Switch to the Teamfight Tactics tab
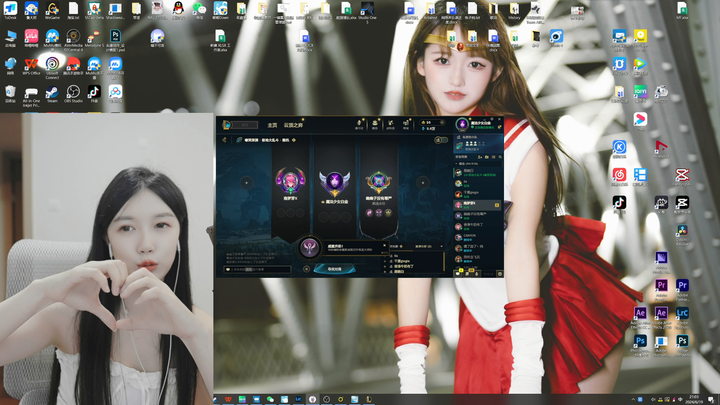 coord(293,125)
